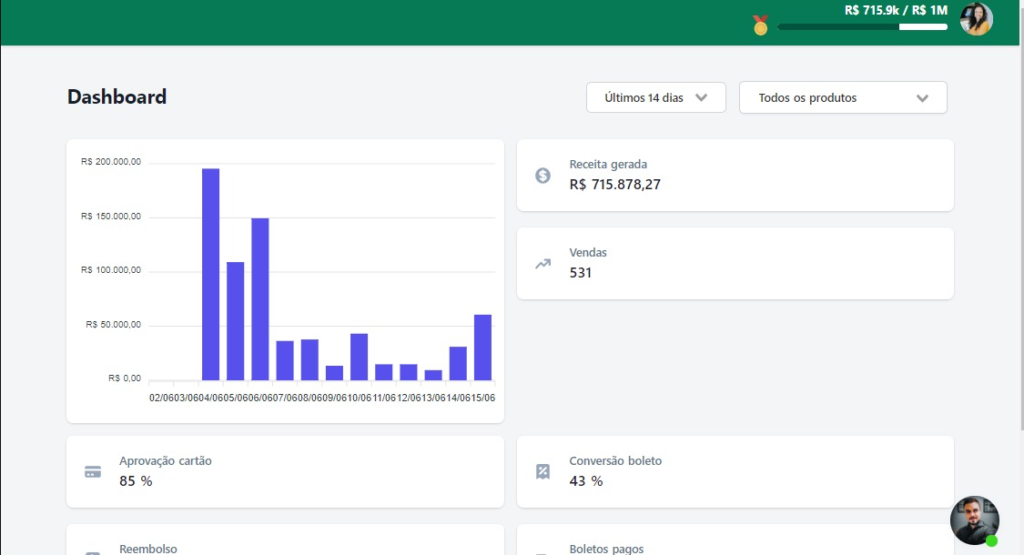The height and width of the screenshot is (555, 1024).
Task: Click the Boletos pagos label
Action: pyautogui.click(x=606, y=548)
